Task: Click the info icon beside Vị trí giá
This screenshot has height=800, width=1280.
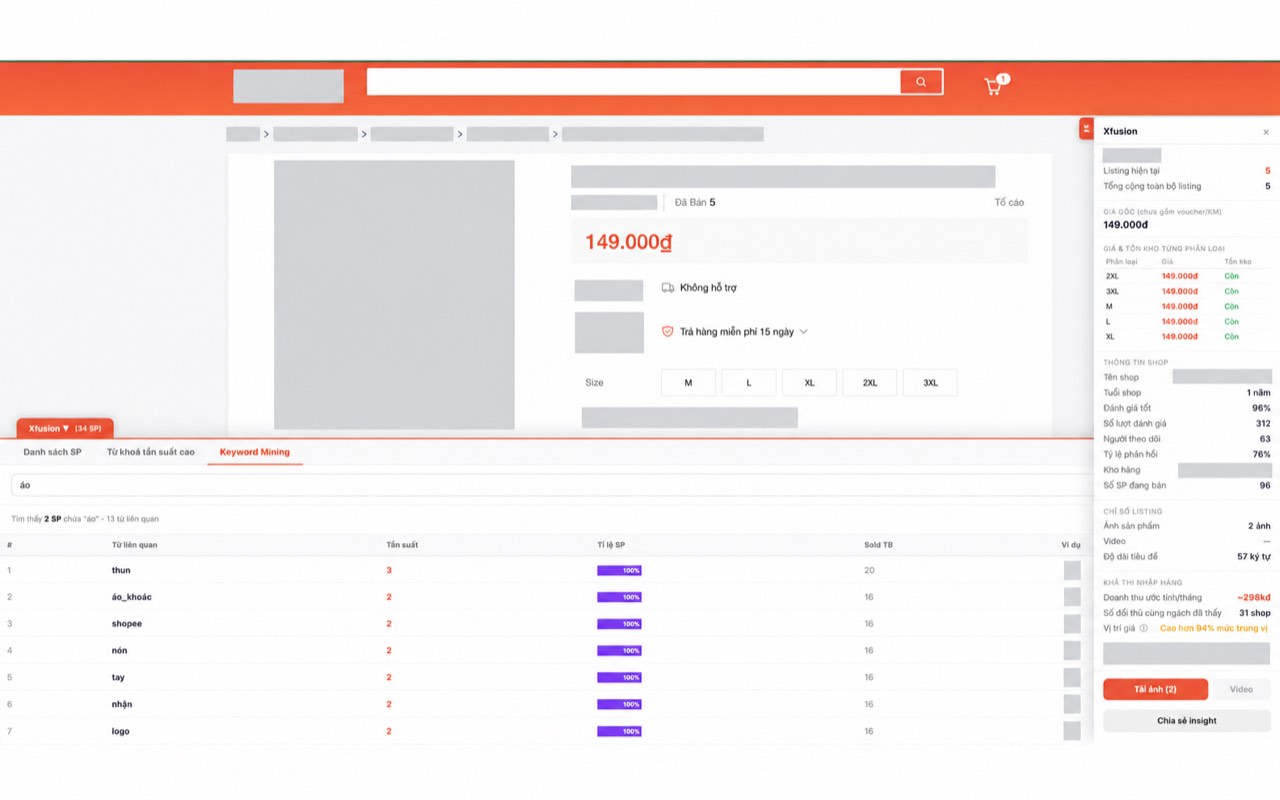Action: pos(1143,628)
